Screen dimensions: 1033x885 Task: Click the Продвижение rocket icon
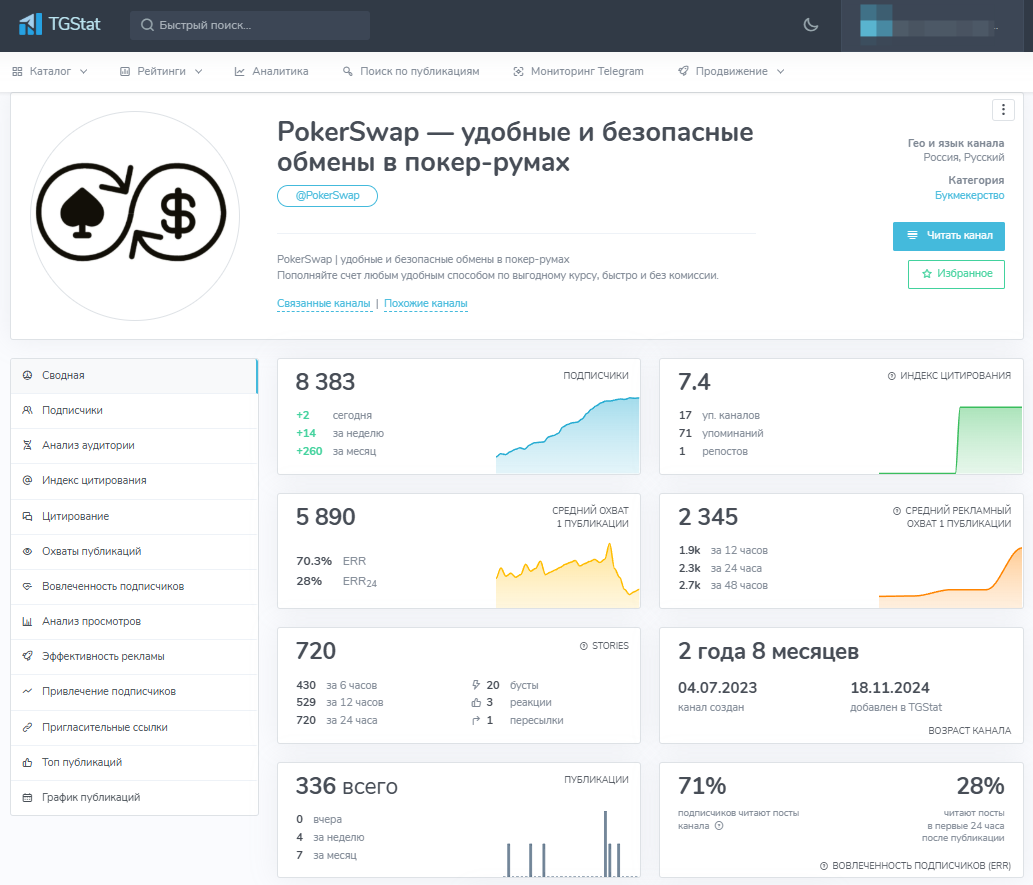point(684,71)
